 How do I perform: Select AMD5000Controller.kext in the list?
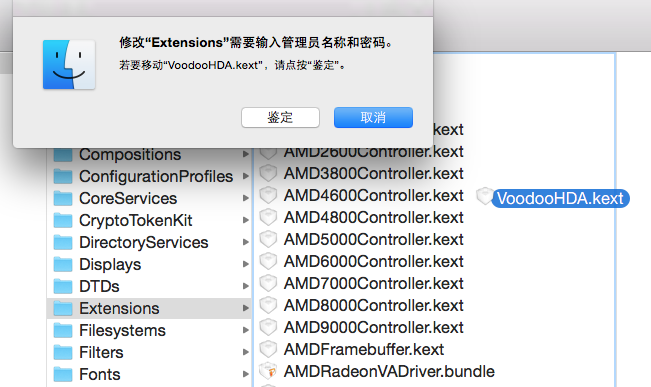pos(373,240)
